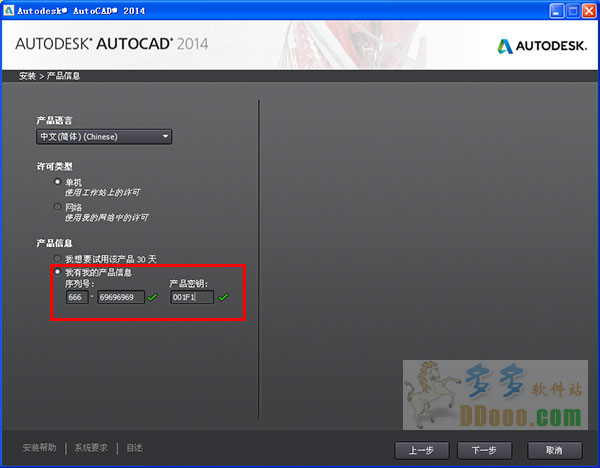The image size is (600, 468).
Task: Click the serial number field 69696969
Action: (121, 297)
